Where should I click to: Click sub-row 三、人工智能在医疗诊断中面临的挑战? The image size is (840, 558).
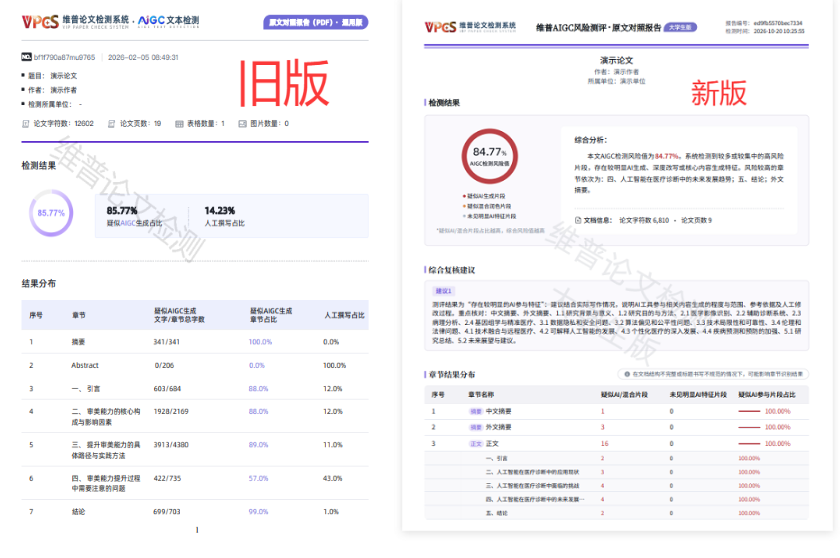pos(616,486)
